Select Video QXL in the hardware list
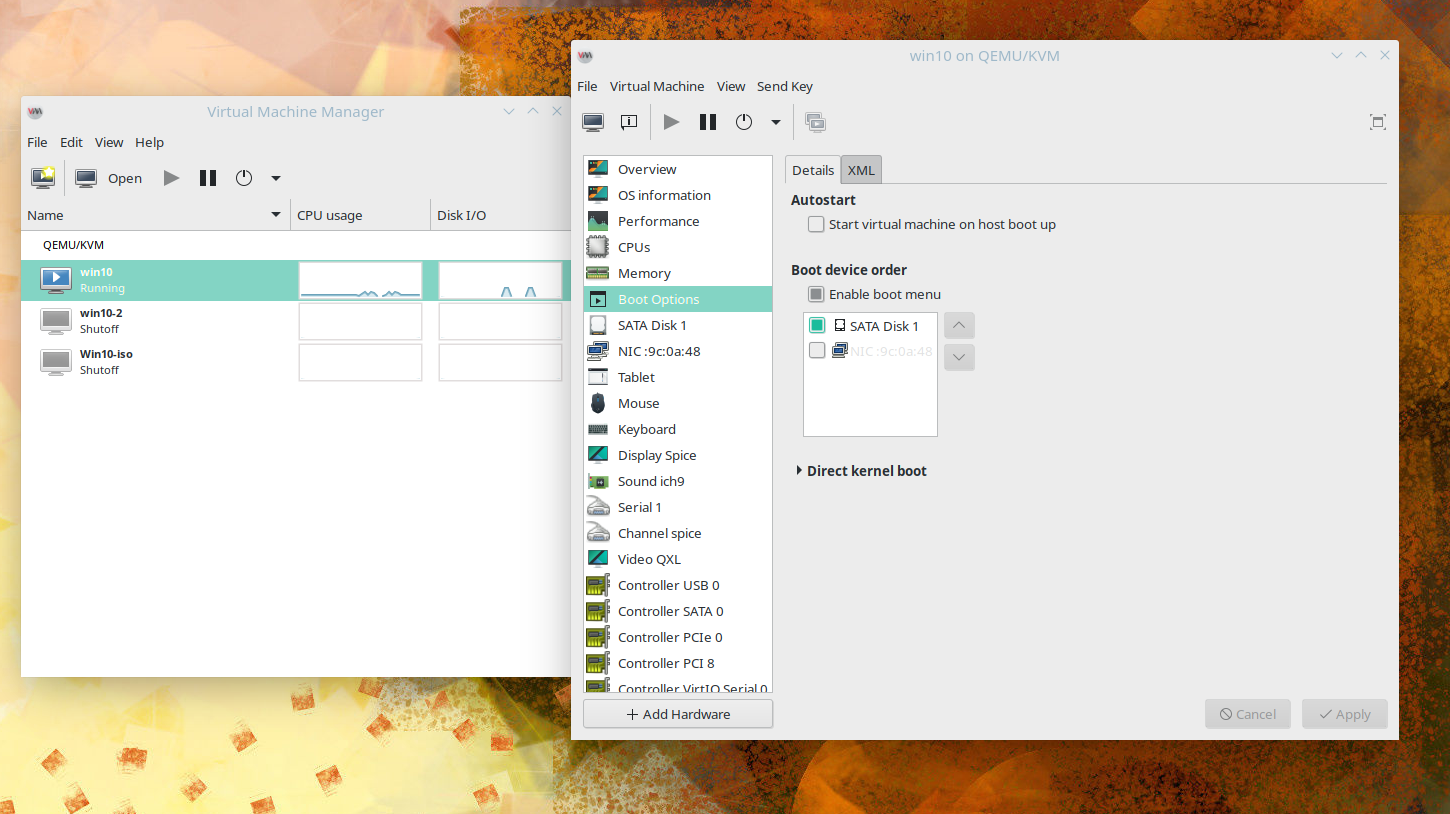 coord(678,559)
